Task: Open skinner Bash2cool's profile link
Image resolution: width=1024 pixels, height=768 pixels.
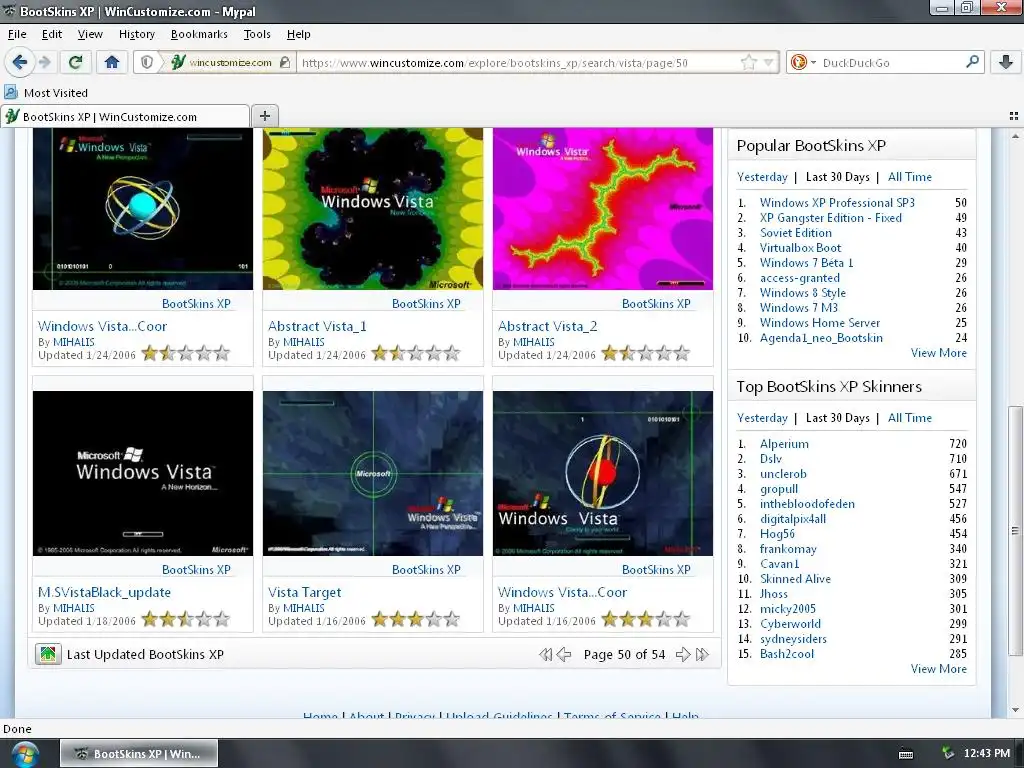Action: tap(787, 654)
